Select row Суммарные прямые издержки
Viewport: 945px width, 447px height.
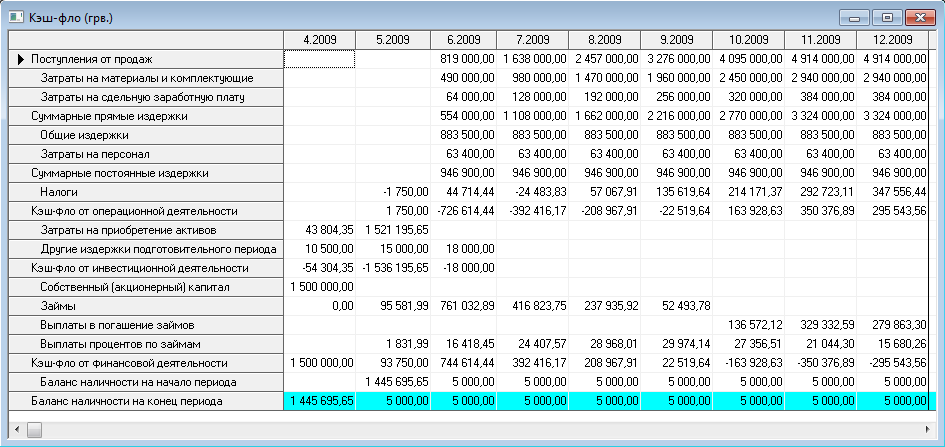(x=146, y=116)
